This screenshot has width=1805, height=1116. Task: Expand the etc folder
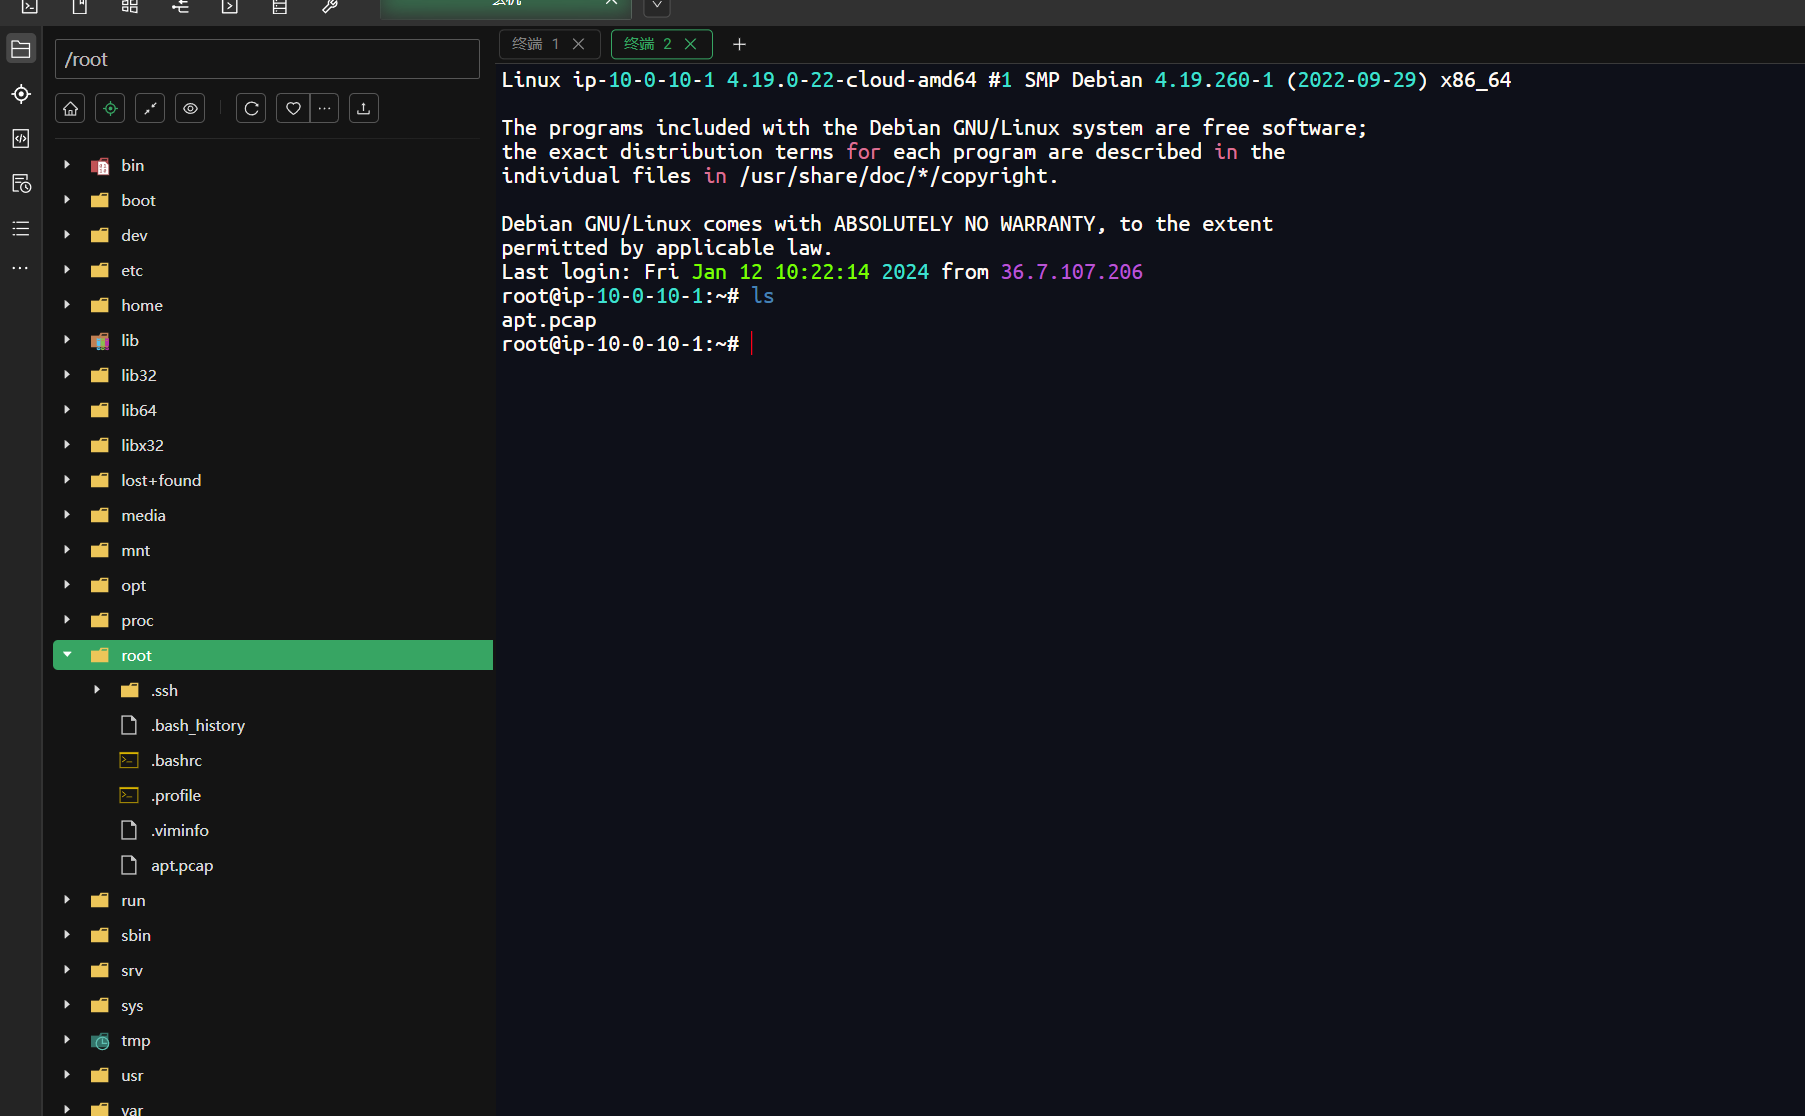click(67, 270)
